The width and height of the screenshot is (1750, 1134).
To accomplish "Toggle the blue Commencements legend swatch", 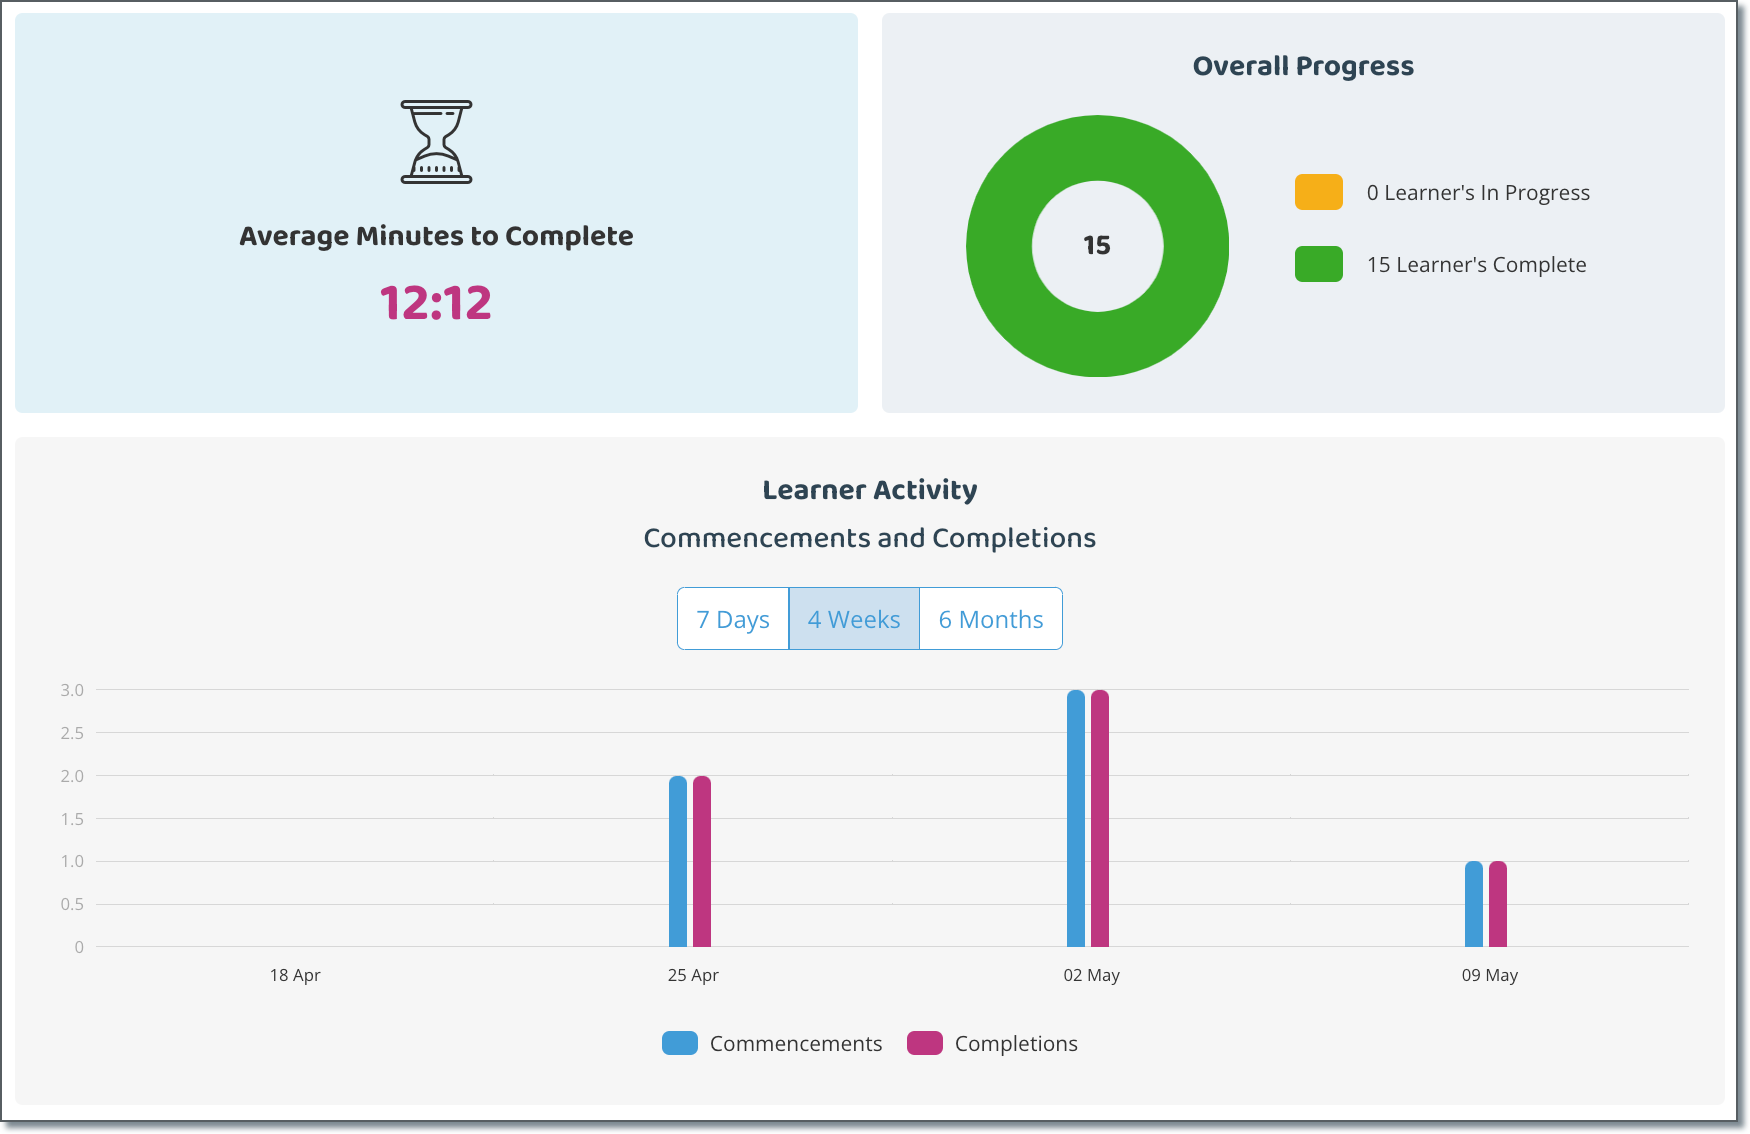I will tap(680, 1043).
